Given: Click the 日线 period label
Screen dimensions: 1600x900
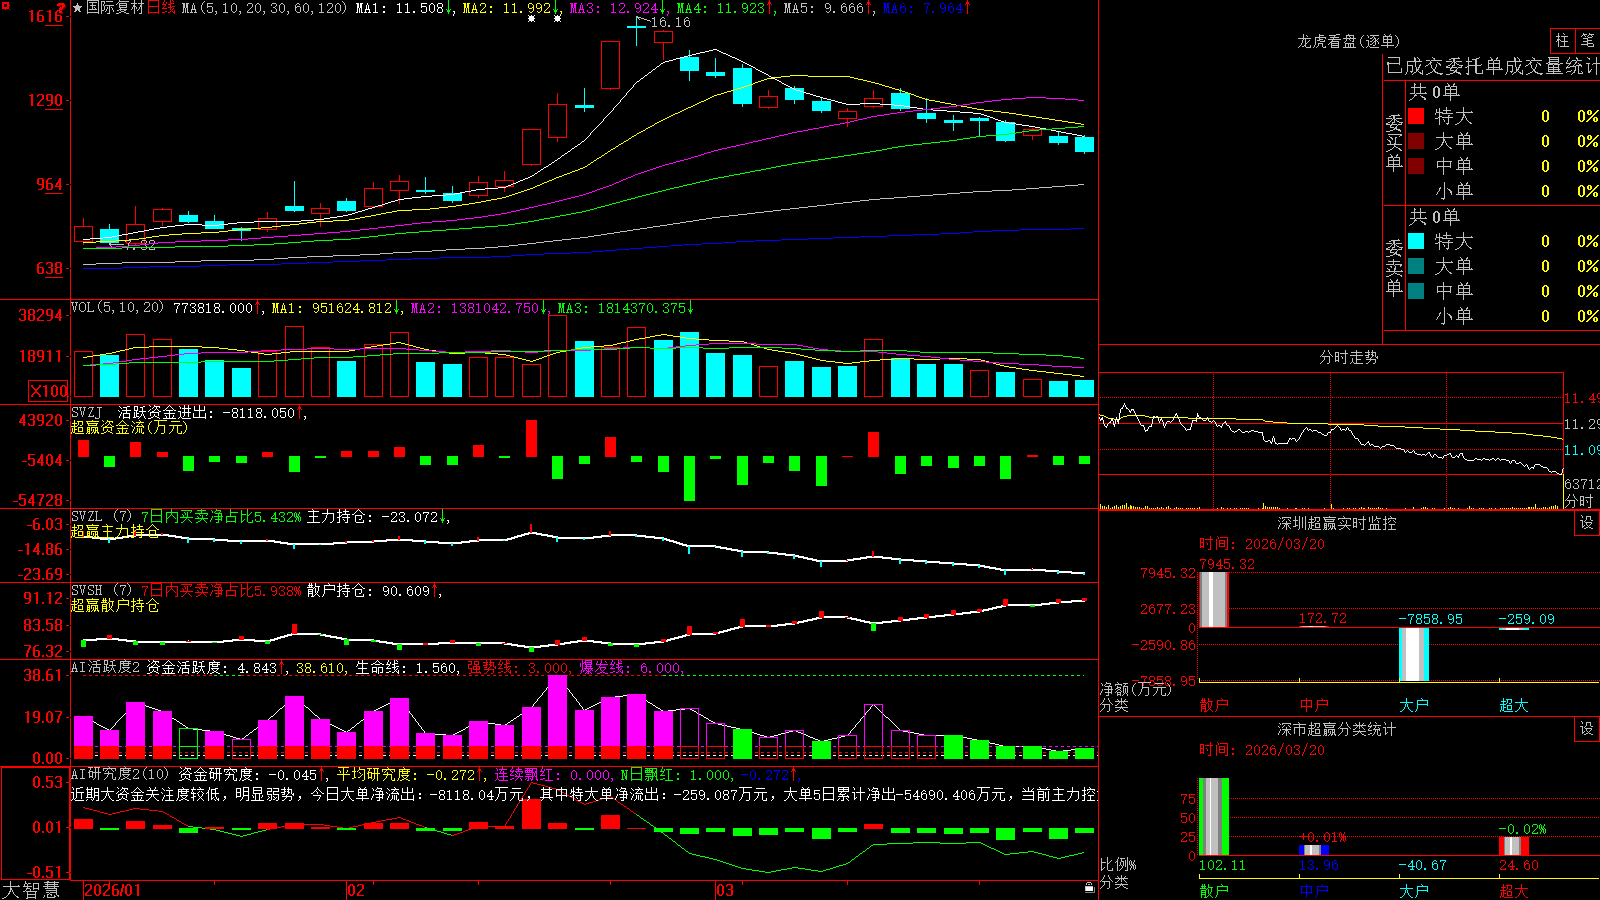Looking at the screenshot, I should tap(161, 8).
